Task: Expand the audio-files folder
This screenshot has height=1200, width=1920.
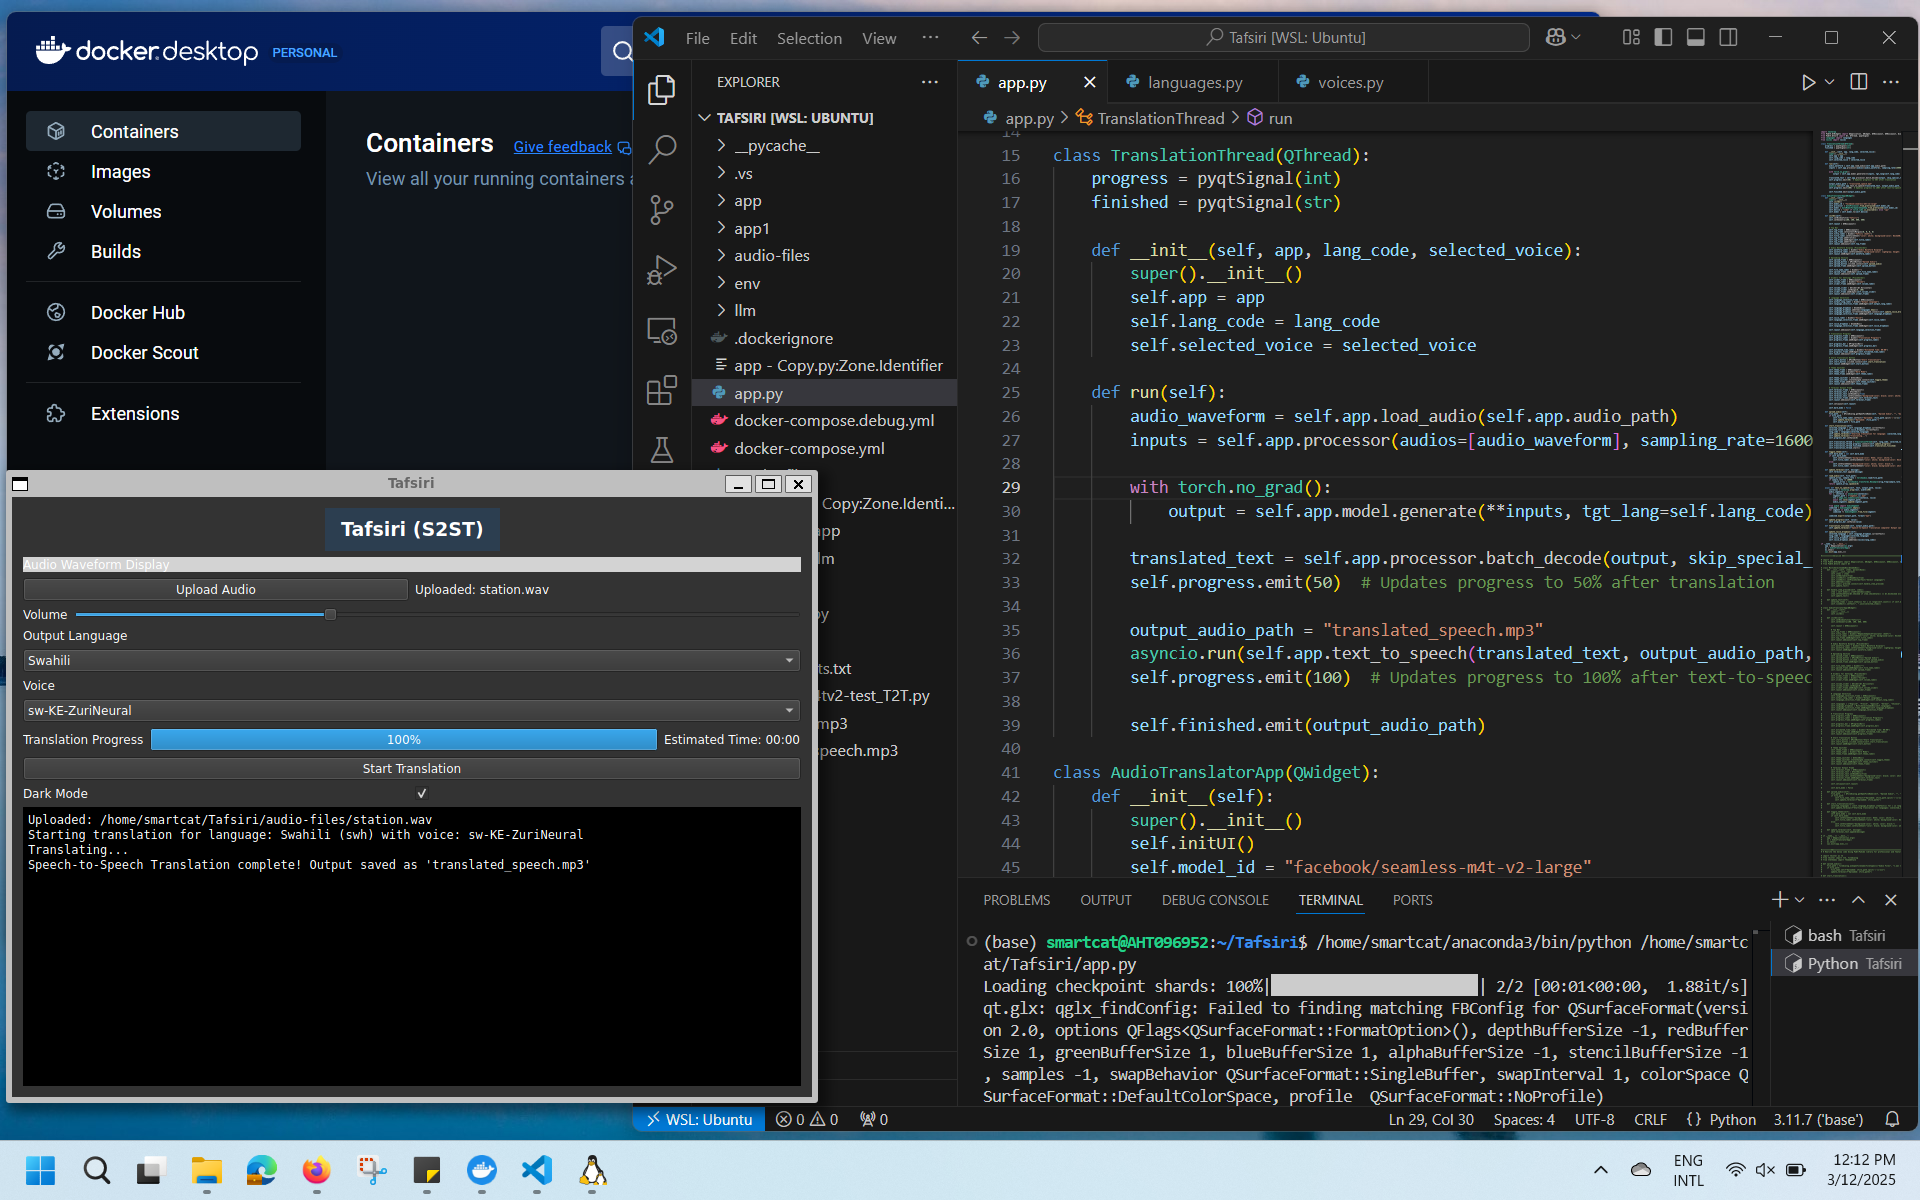Action: pyautogui.click(x=771, y=256)
